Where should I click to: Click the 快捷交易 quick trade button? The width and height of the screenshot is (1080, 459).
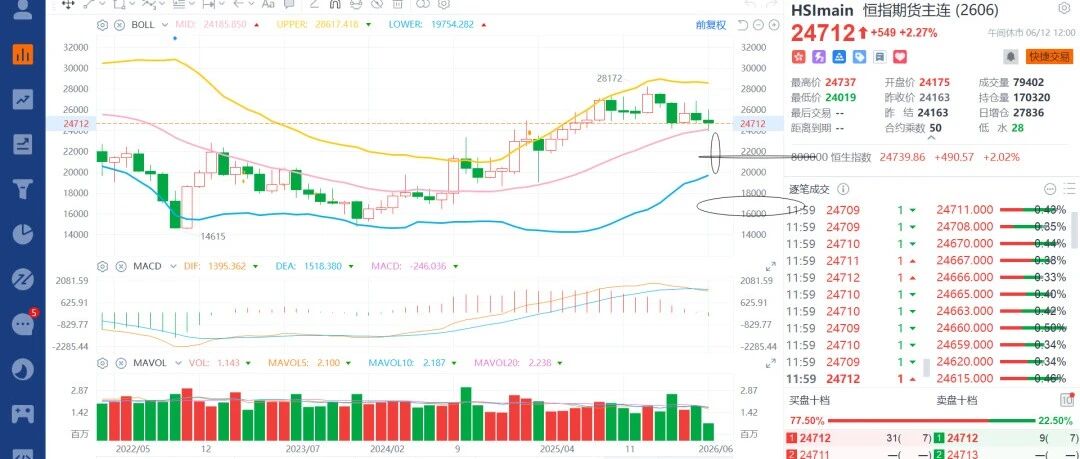click(x=1049, y=57)
